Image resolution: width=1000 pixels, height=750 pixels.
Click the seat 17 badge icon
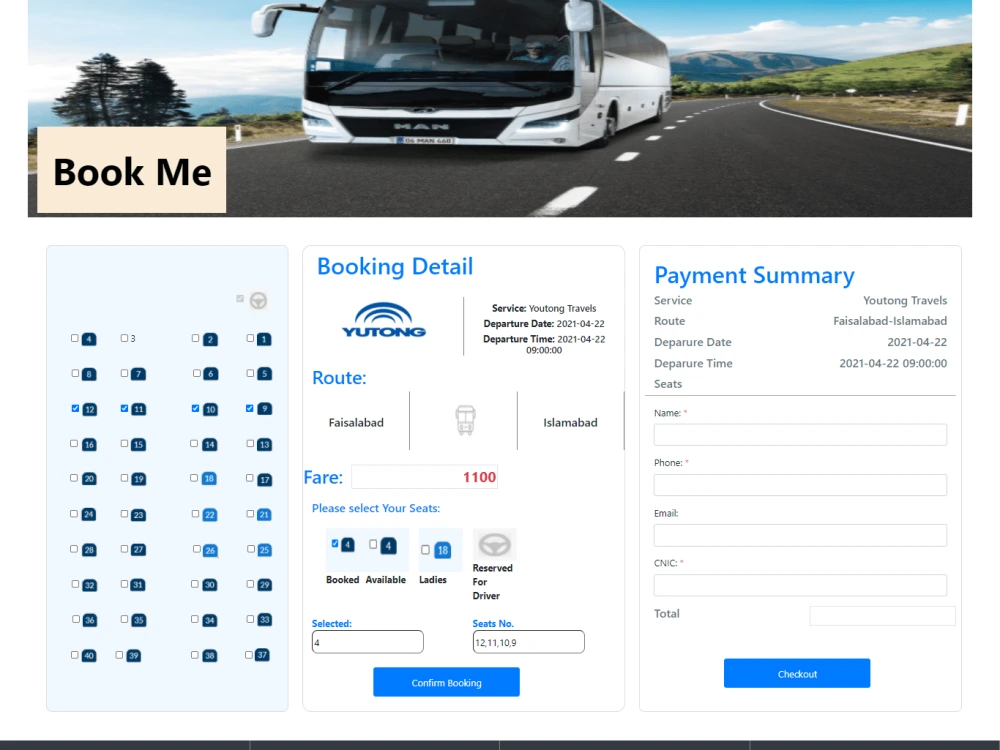point(265,480)
